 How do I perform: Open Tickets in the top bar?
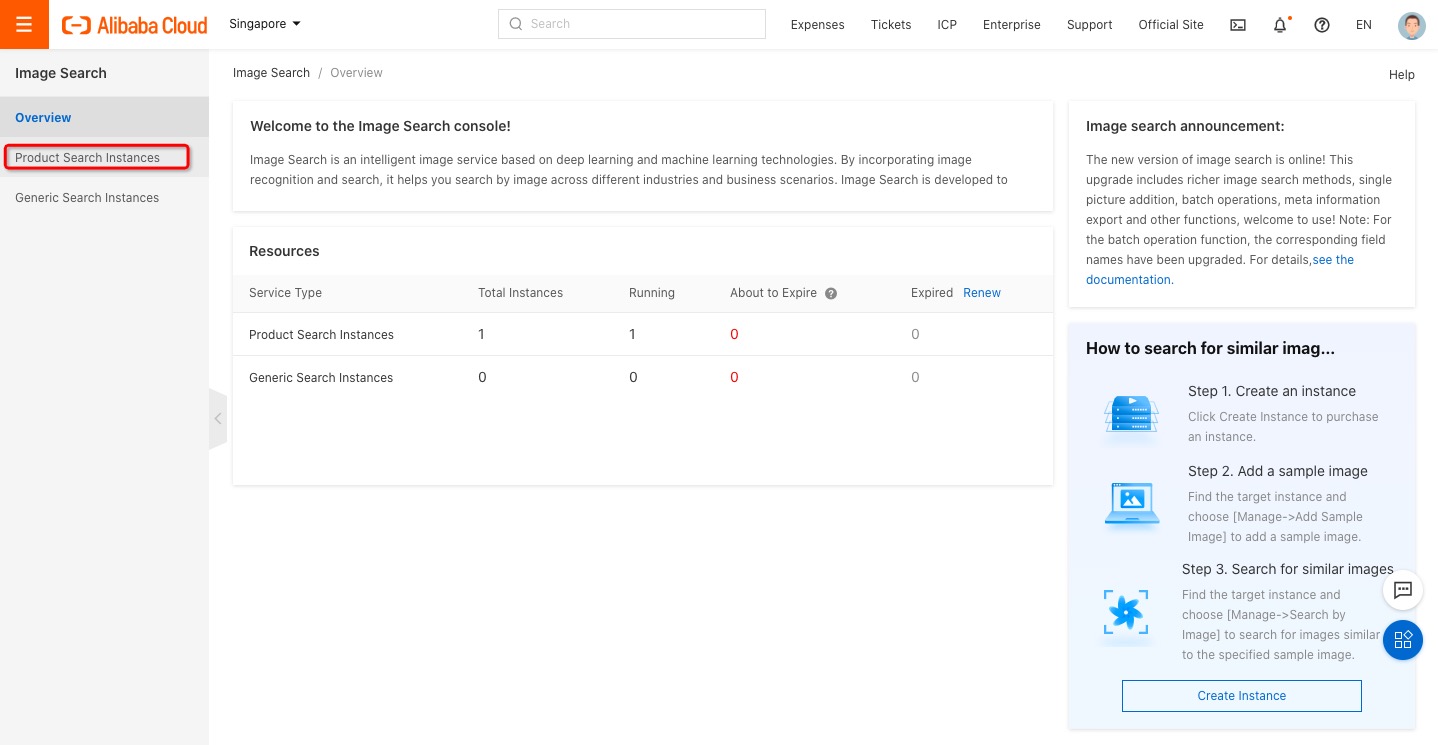tap(891, 25)
